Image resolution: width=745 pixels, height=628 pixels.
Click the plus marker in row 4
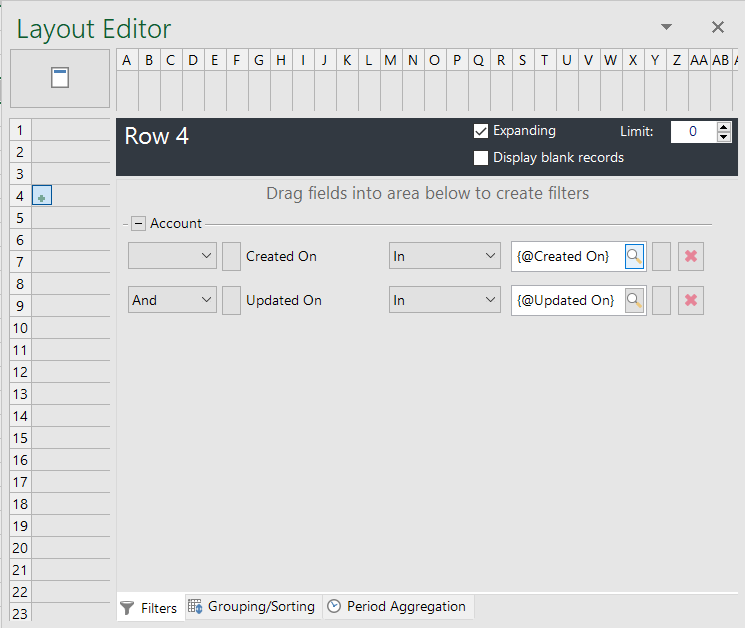click(41, 197)
